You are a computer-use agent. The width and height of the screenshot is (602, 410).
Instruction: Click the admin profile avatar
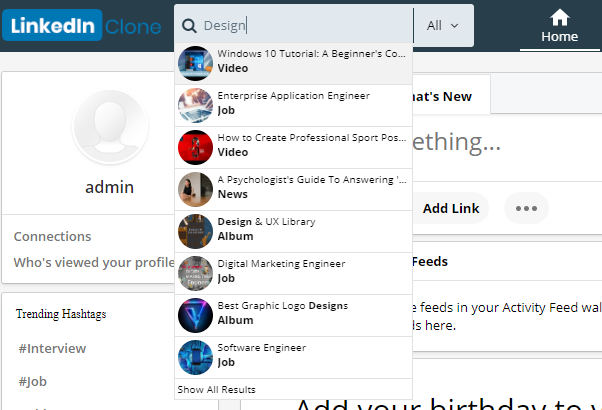(110, 128)
